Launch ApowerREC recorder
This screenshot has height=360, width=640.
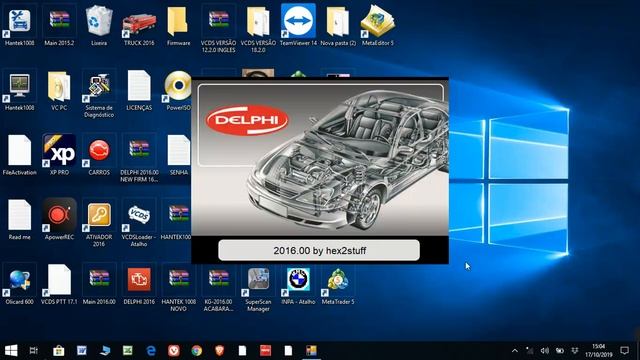click(59, 220)
